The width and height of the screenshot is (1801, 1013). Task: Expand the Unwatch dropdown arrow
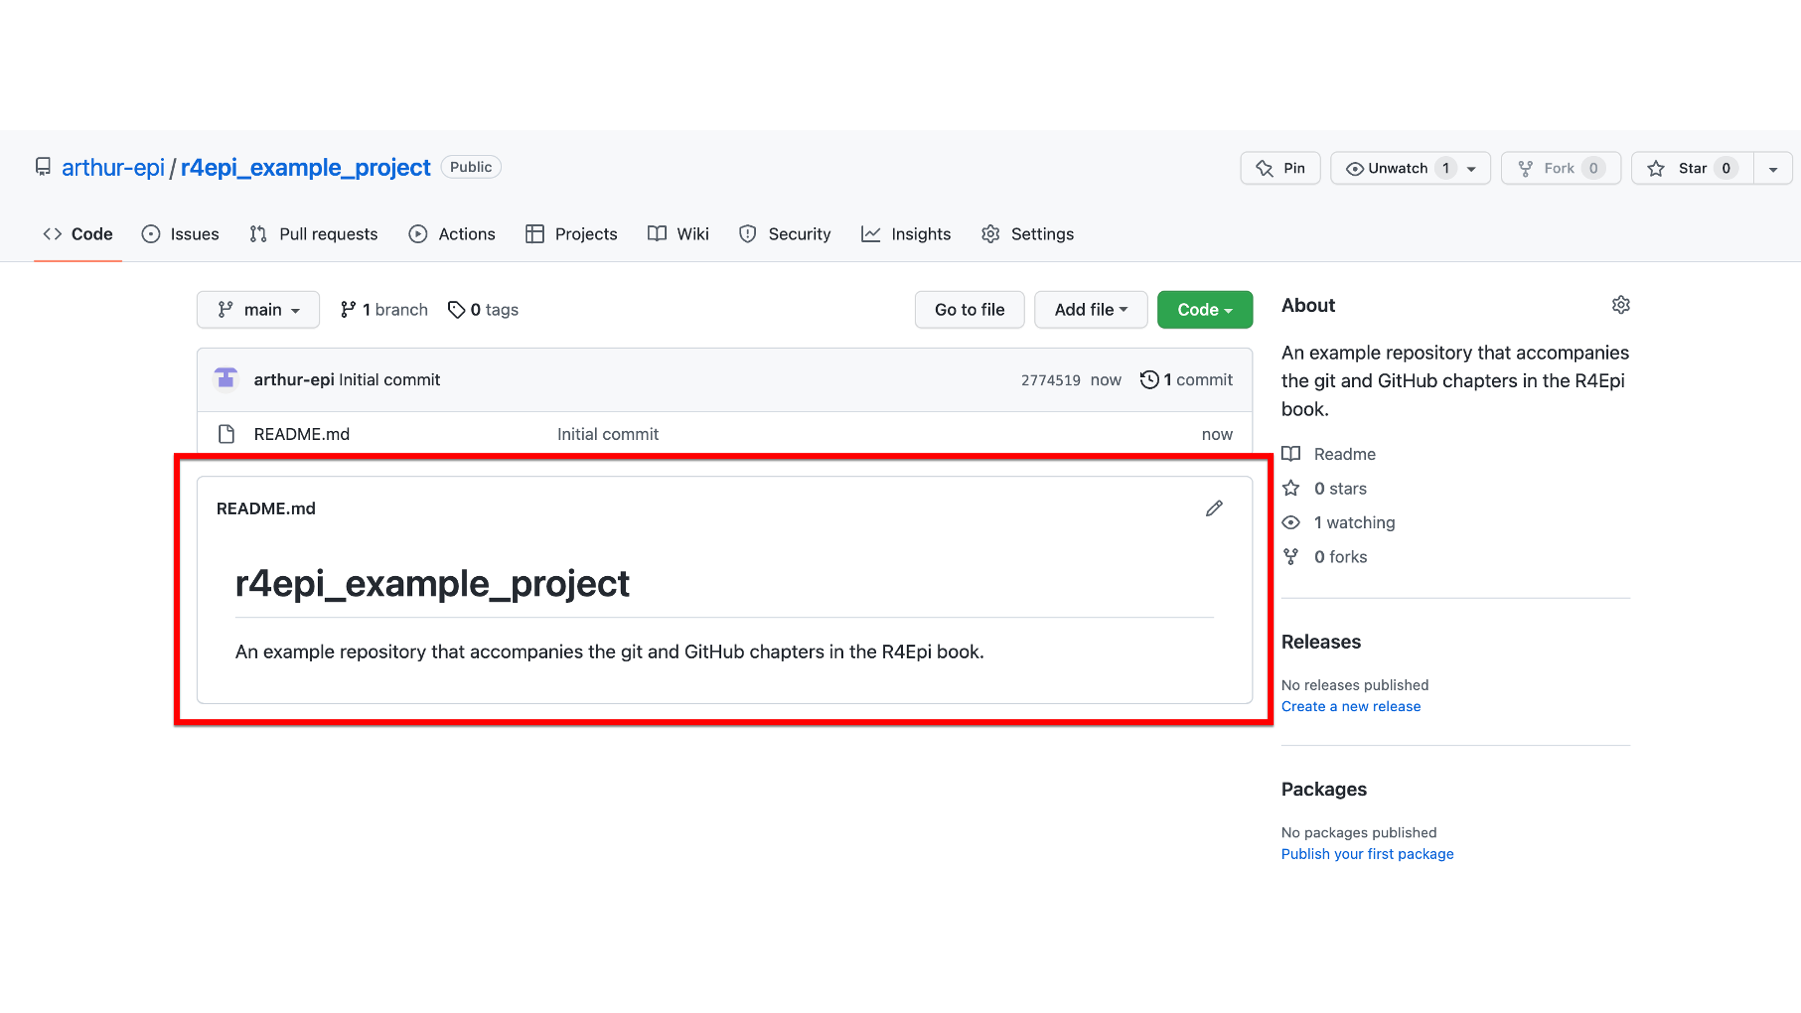tap(1472, 169)
